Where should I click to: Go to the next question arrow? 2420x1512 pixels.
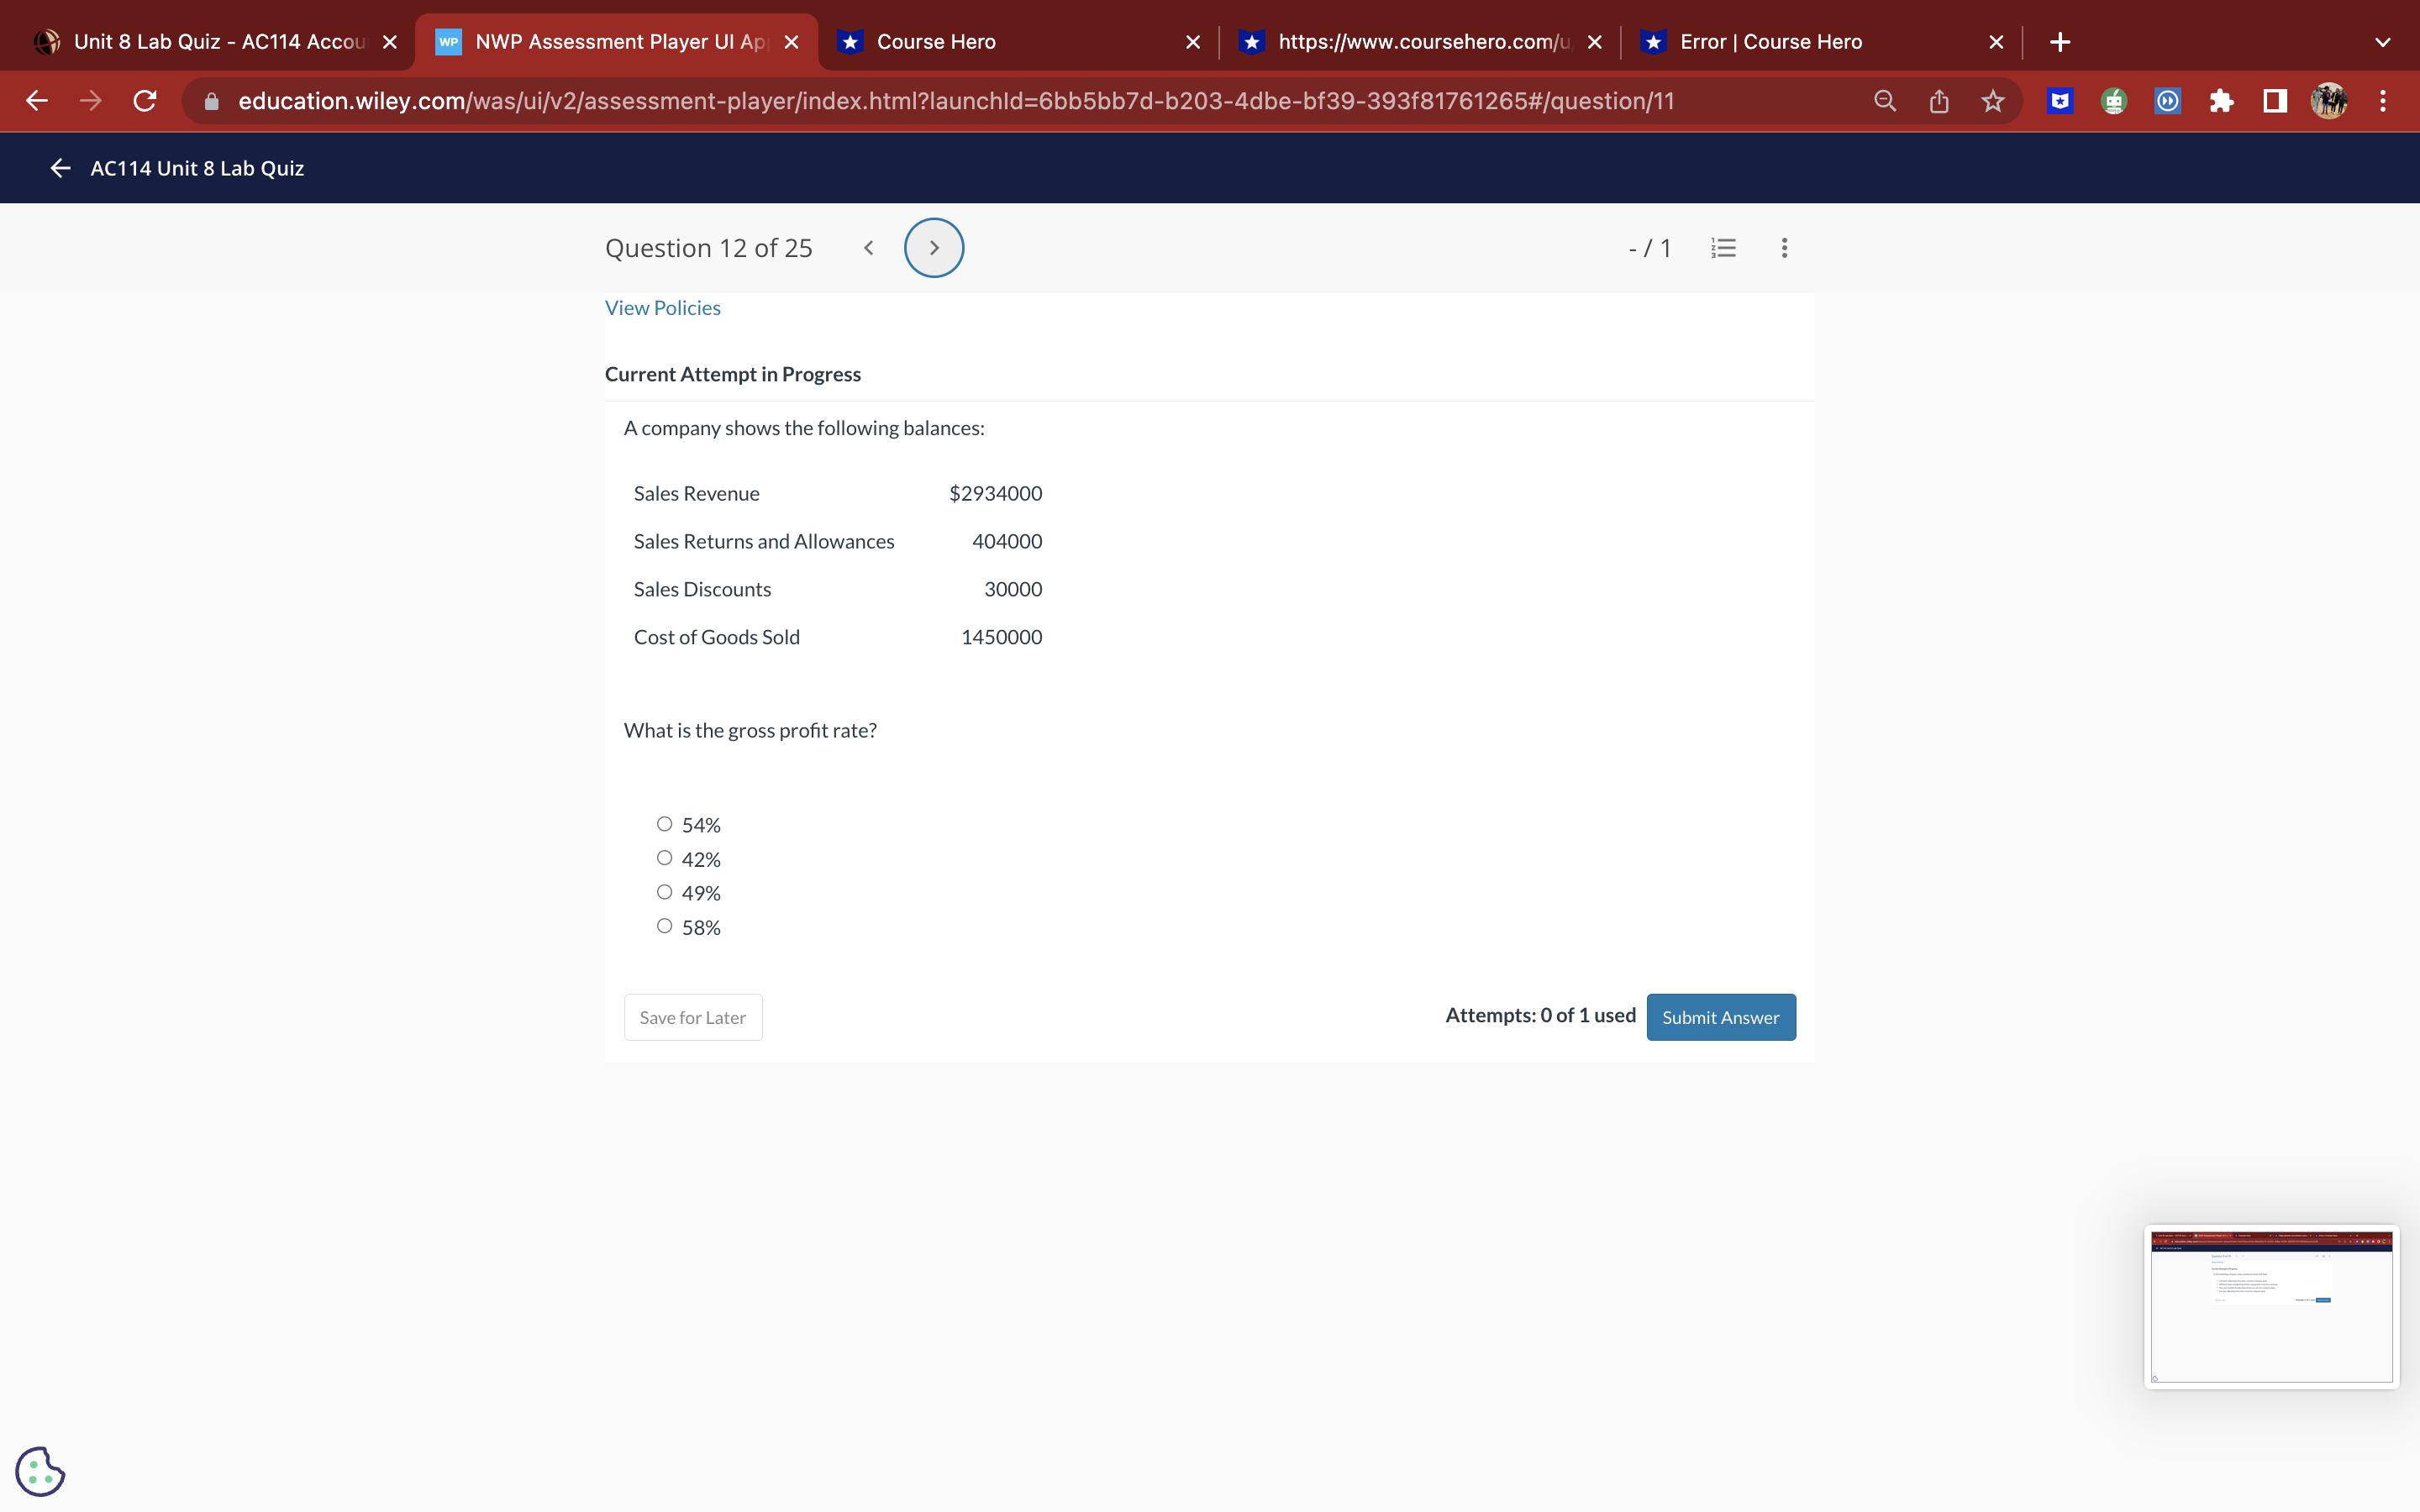point(933,248)
